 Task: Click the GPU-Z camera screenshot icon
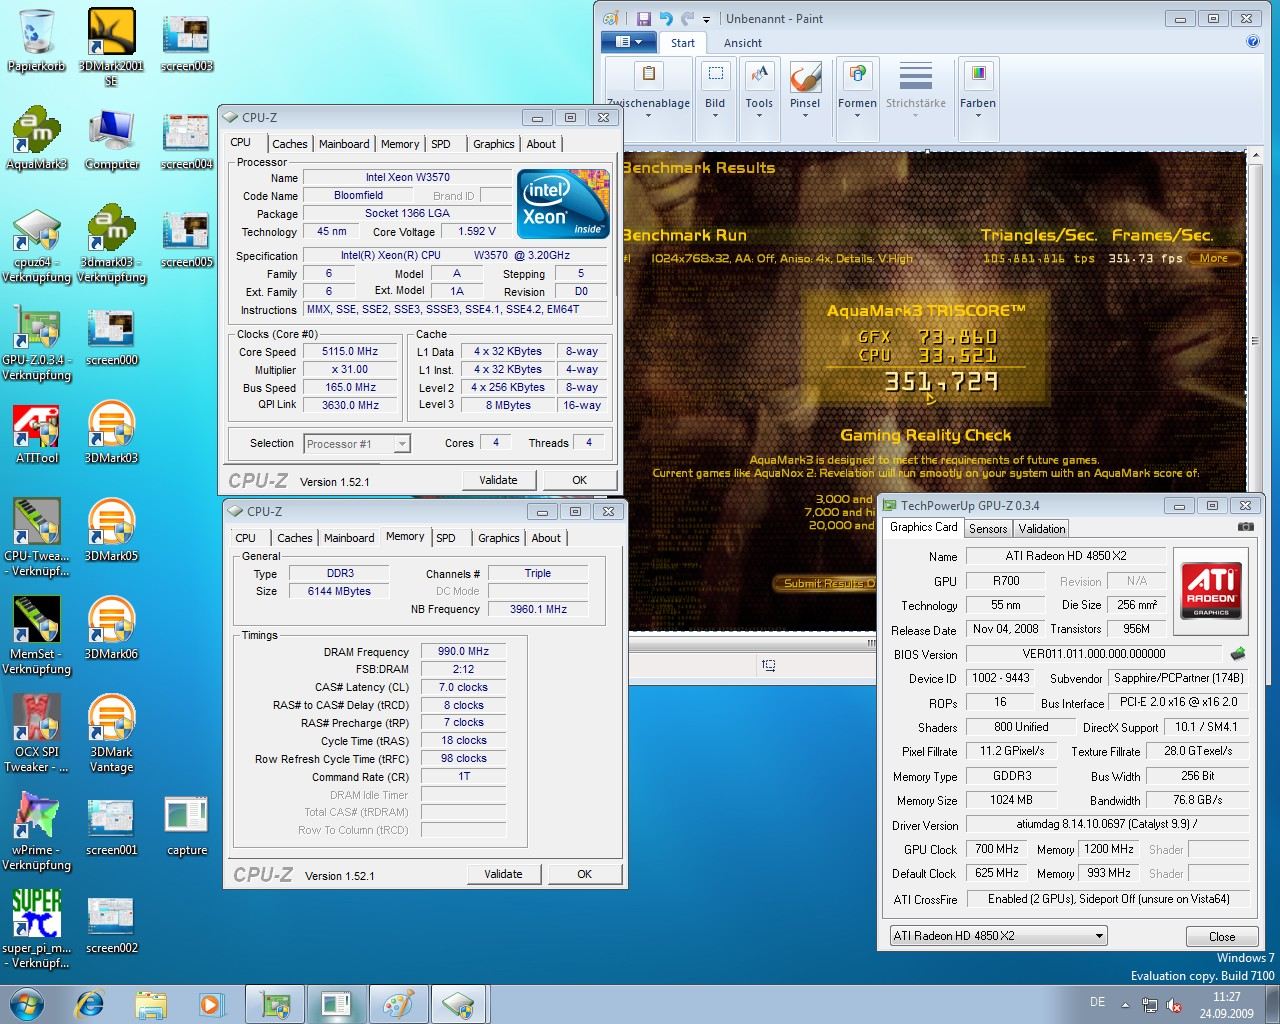click(x=1245, y=527)
